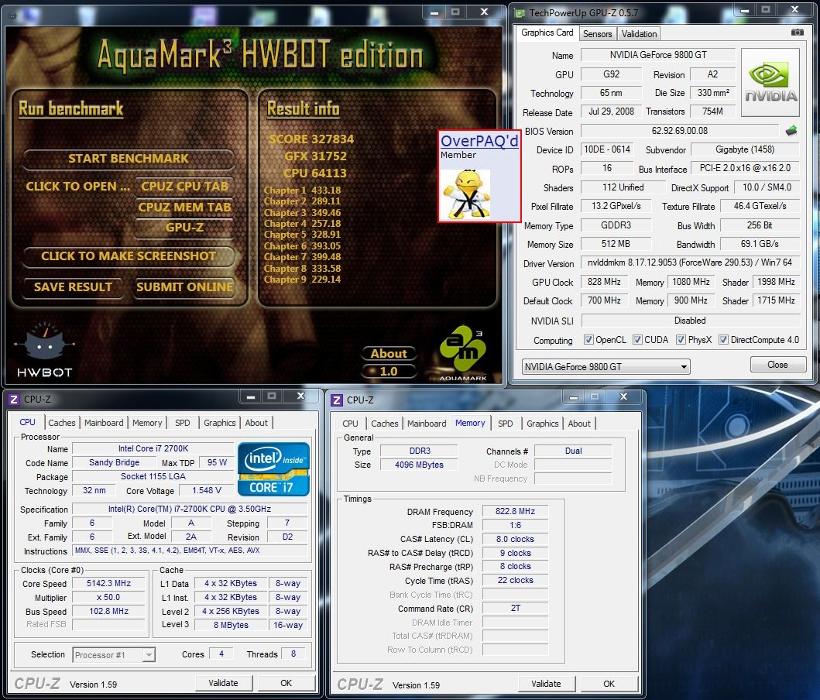Click the right CPU-Z window title icon
The width and height of the screenshot is (820, 700).
click(x=337, y=400)
